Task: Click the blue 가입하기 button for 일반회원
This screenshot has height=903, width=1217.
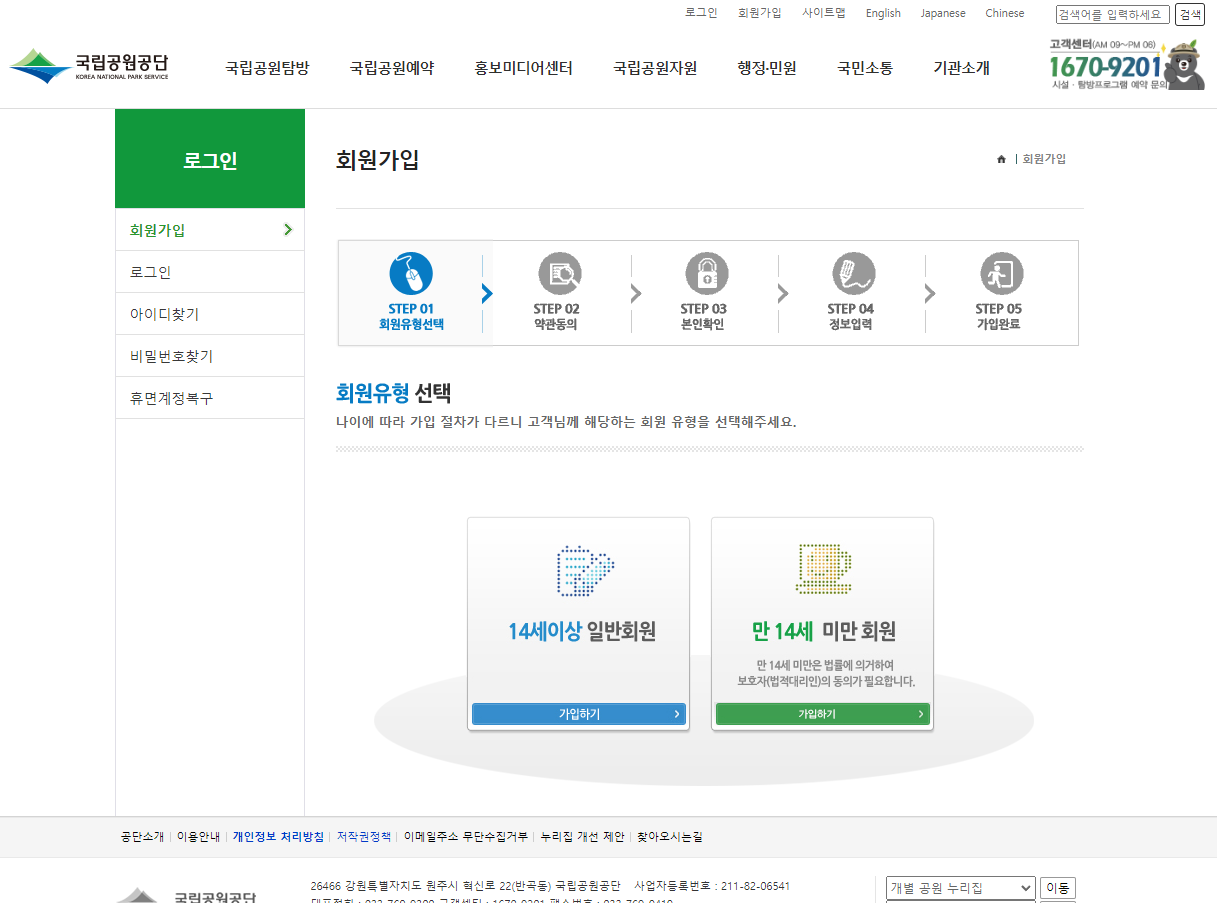Action: point(579,714)
